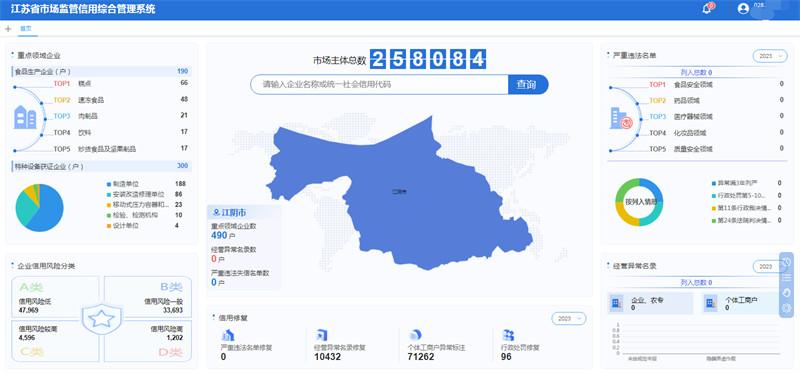
Task: Click the 市场主体总数 258084 counter
Action: (x=428, y=59)
